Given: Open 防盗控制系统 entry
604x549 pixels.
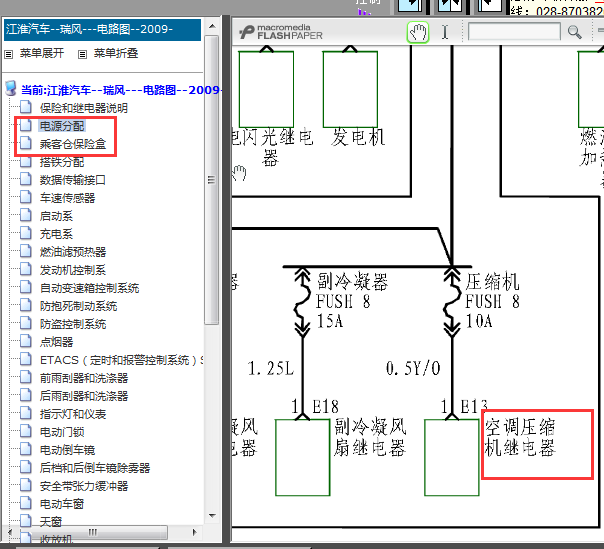Looking at the screenshot, I should click(73, 324).
